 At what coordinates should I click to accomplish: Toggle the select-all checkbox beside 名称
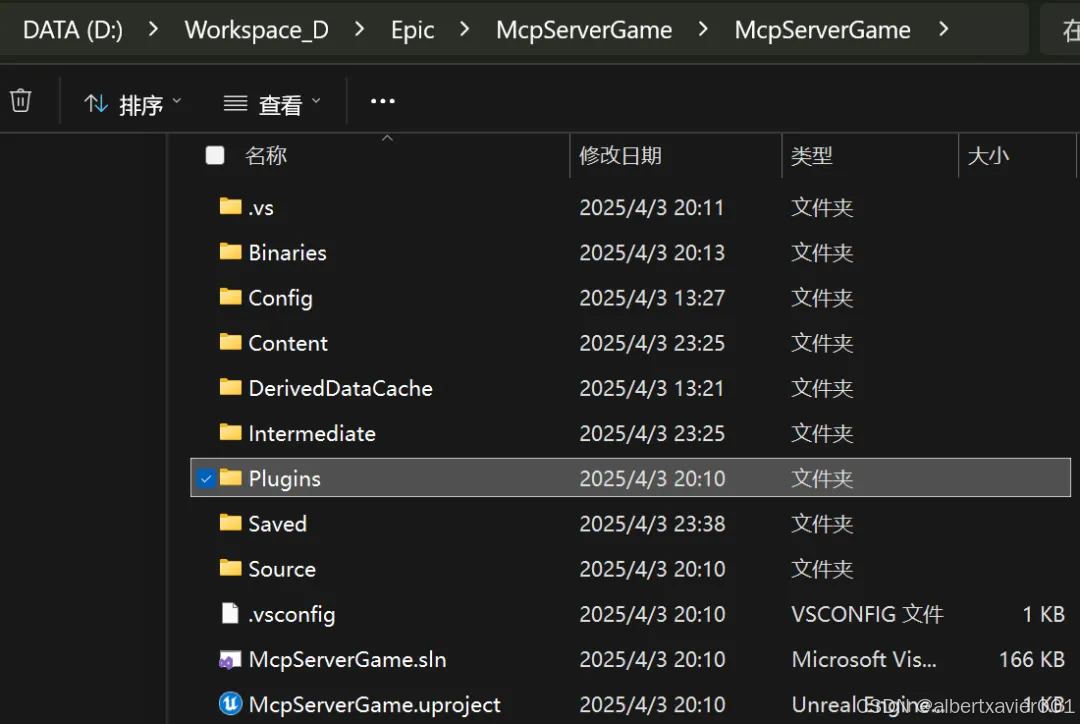pyautogui.click(x=215, y=156)
